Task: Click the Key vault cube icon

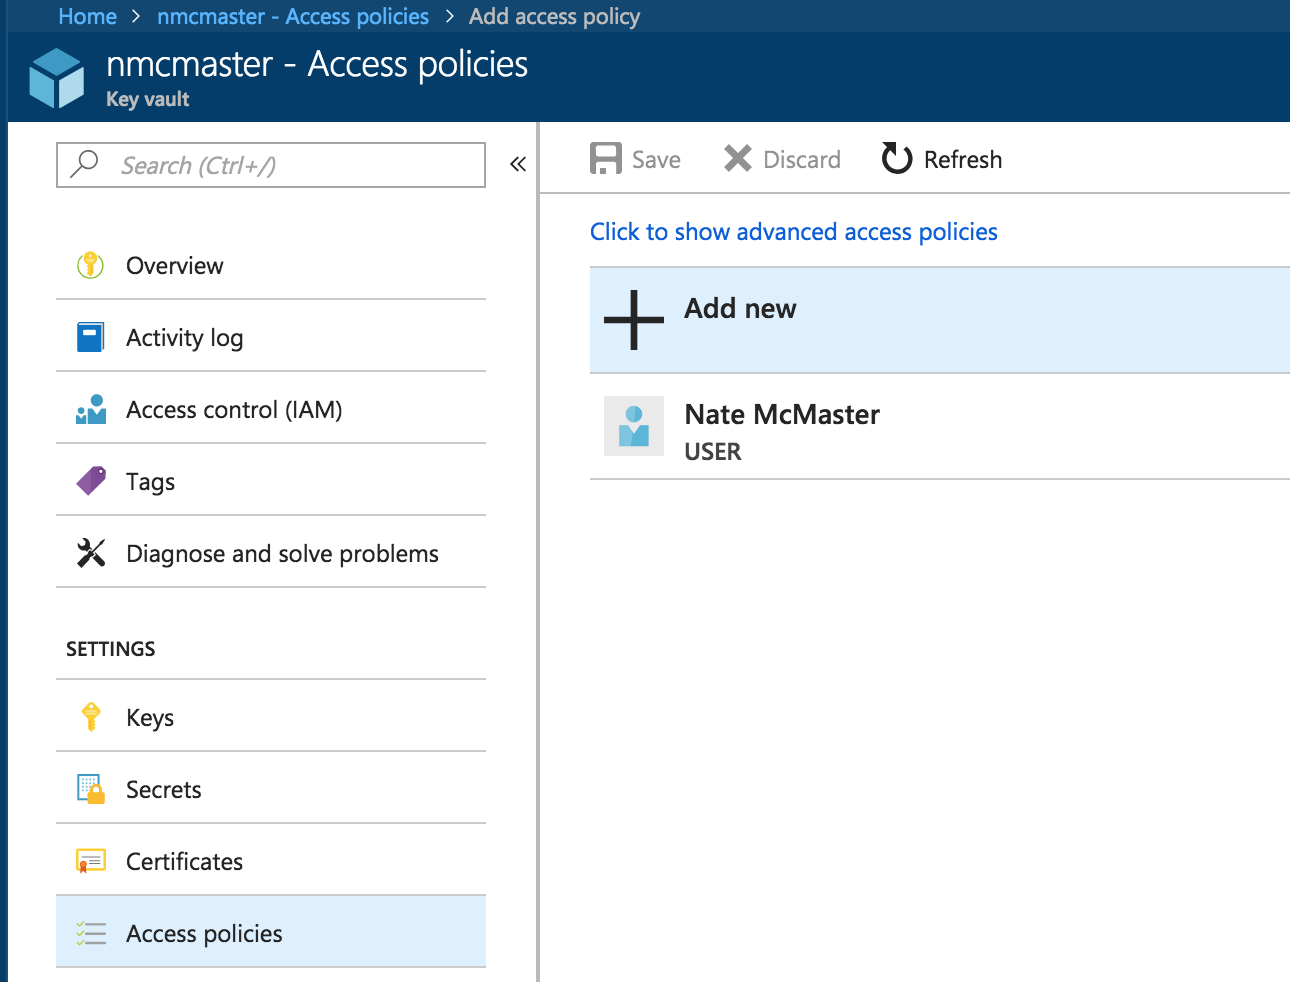Action: (x=57, y=78)
